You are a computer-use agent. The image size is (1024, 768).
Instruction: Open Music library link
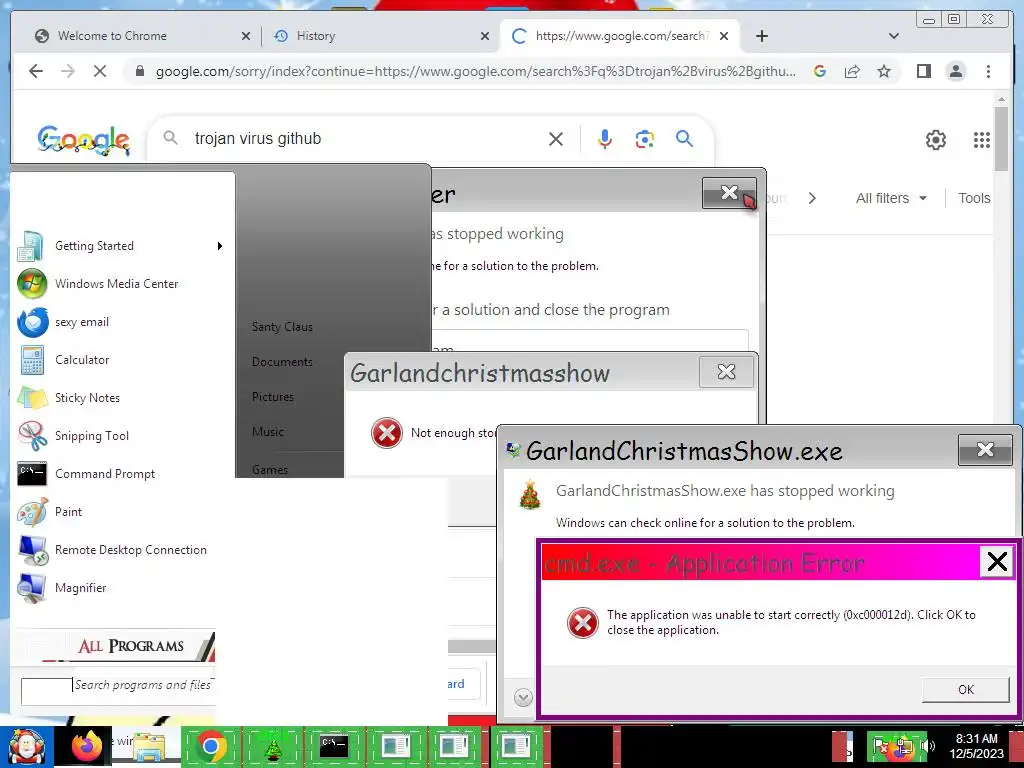(x=268, y=431)
